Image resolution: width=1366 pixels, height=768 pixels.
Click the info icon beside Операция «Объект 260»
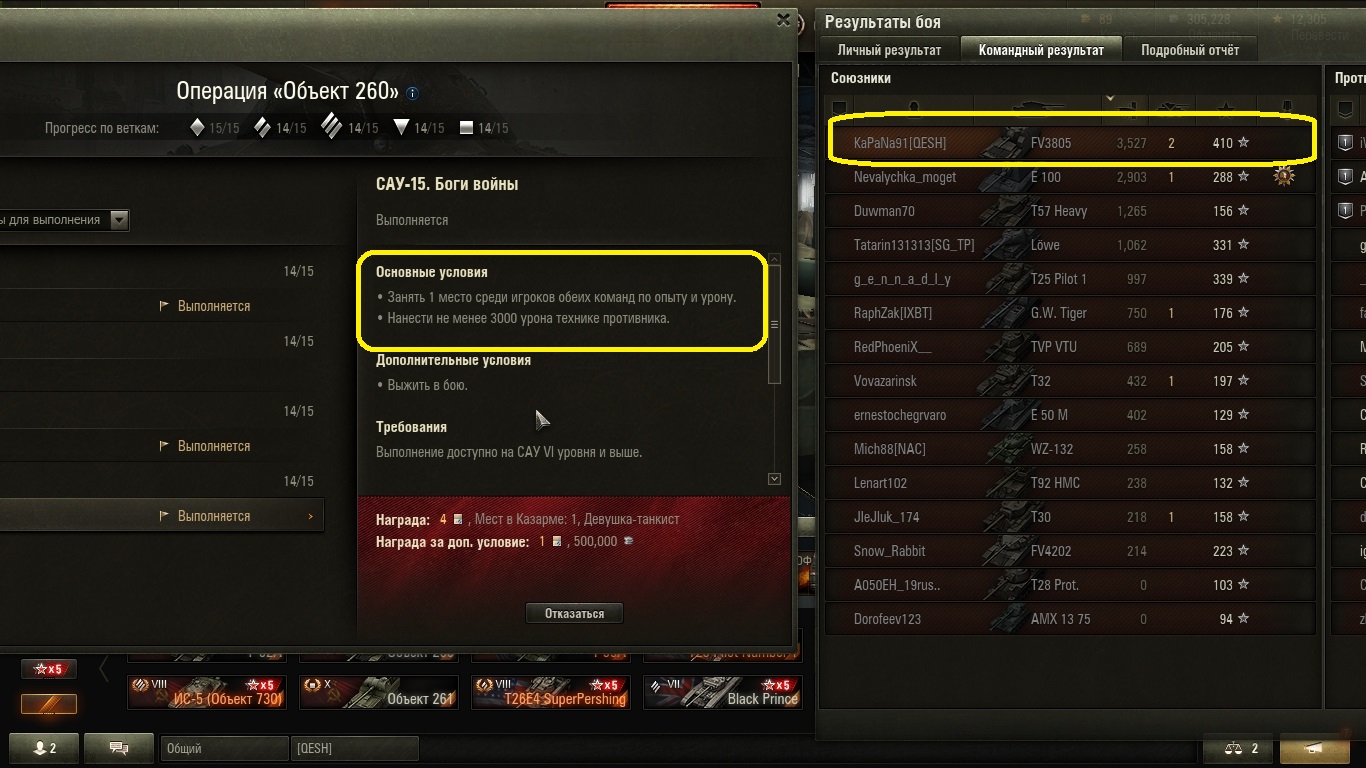(413, 93)
